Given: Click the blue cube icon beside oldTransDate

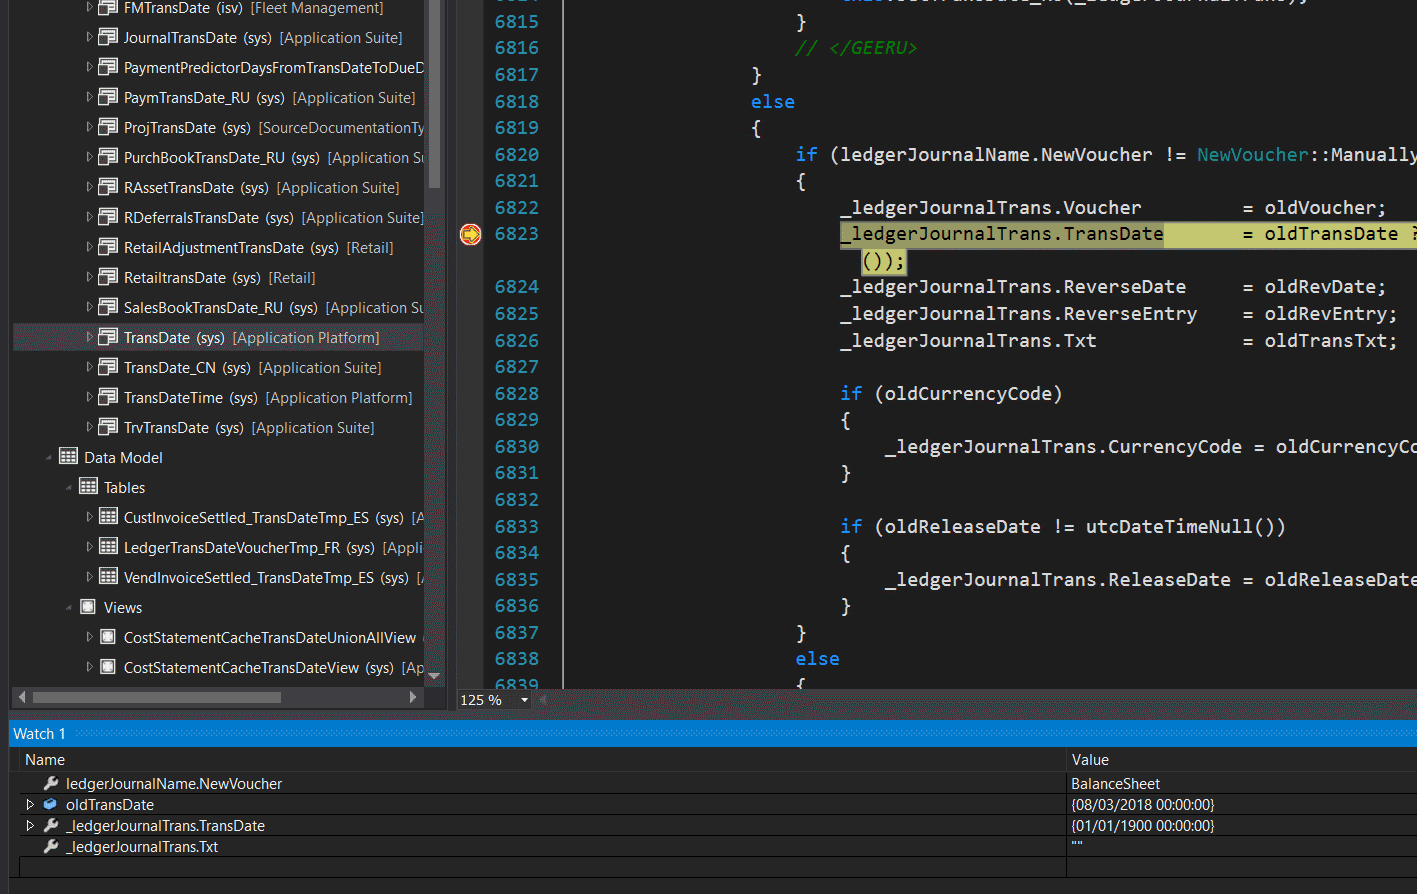Looking at the screenshot, I should click(51, 804).
